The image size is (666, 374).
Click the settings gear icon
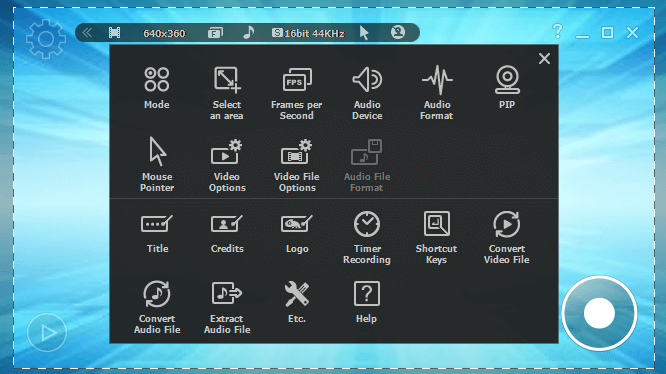pyautogui.click(x=46, y=39)
